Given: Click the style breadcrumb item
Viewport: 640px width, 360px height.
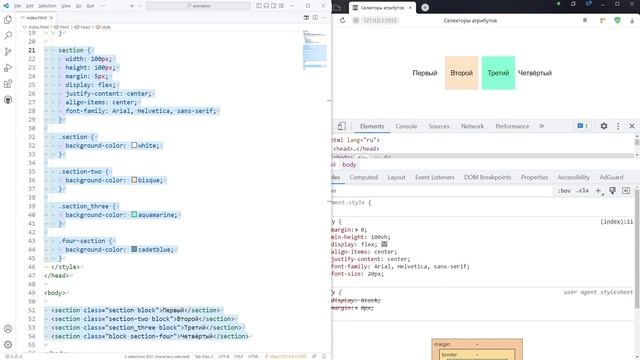Looking at the screenshot, I should pyautogui.click(x=104, y=27).
